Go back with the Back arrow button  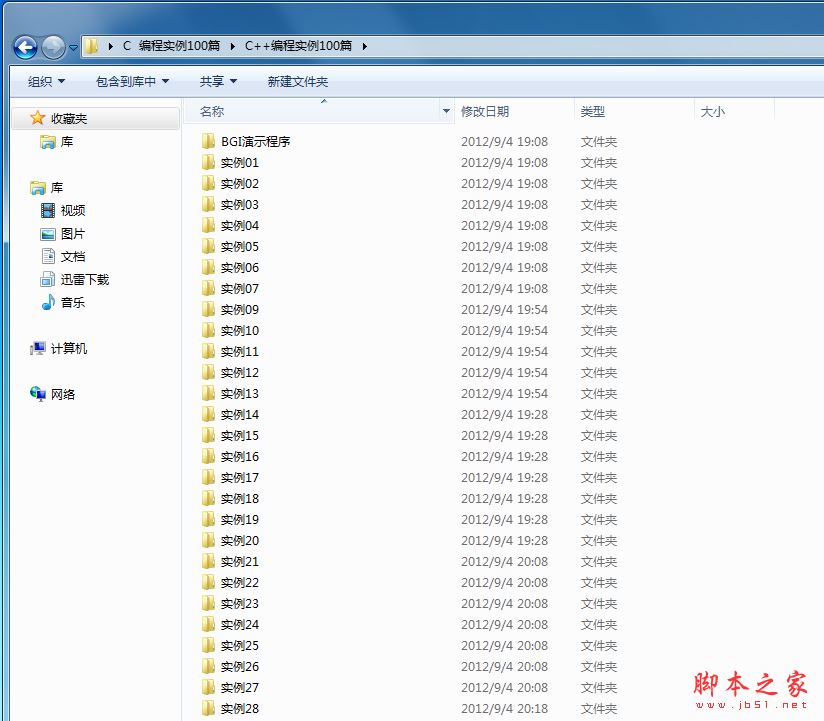point(25,48)
